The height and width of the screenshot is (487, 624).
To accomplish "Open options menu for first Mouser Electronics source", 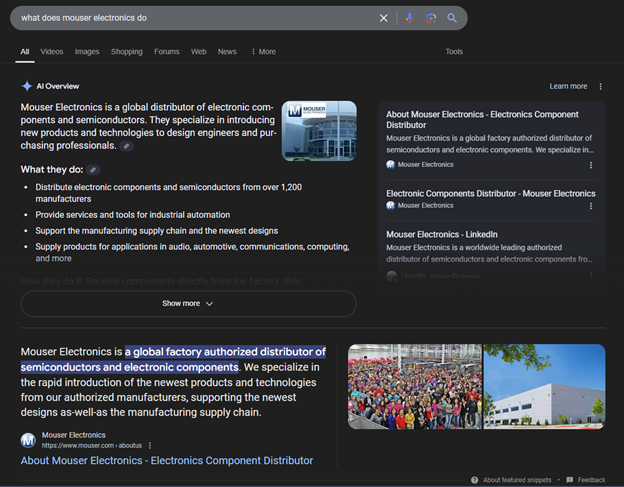I will tap(590, 165).
